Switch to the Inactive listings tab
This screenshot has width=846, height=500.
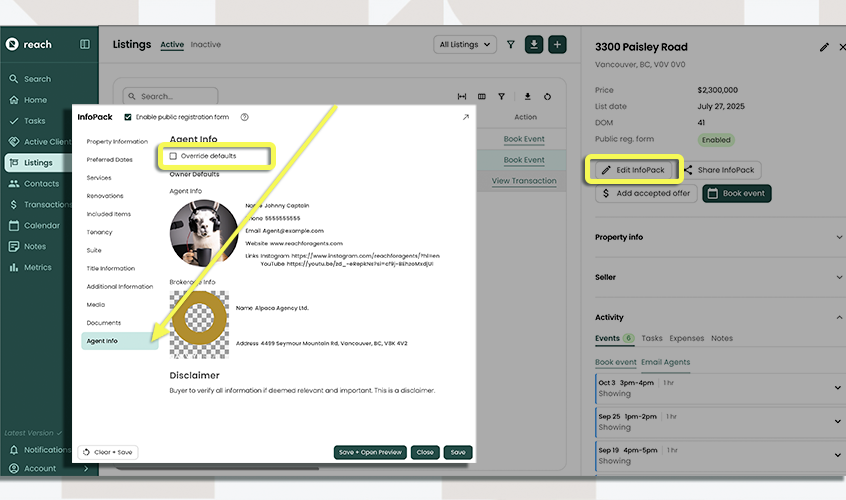coord(206,45)
